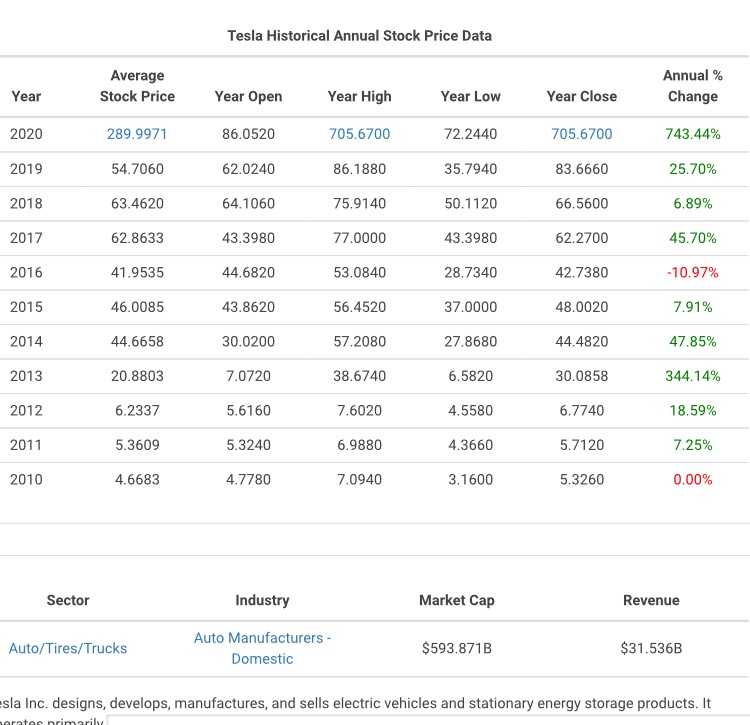
Task: Click the Industry column header
Action: (x=262, y=601)
